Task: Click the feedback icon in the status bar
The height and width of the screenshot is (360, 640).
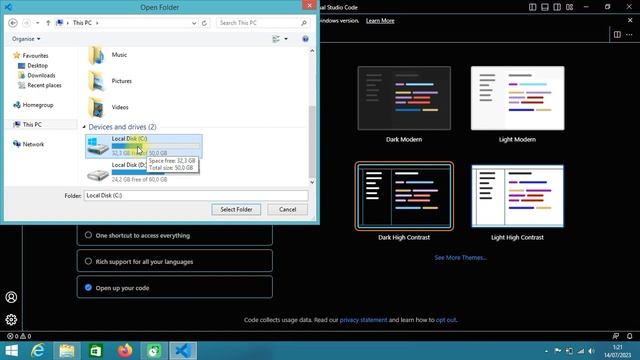Action: [616, 336]
